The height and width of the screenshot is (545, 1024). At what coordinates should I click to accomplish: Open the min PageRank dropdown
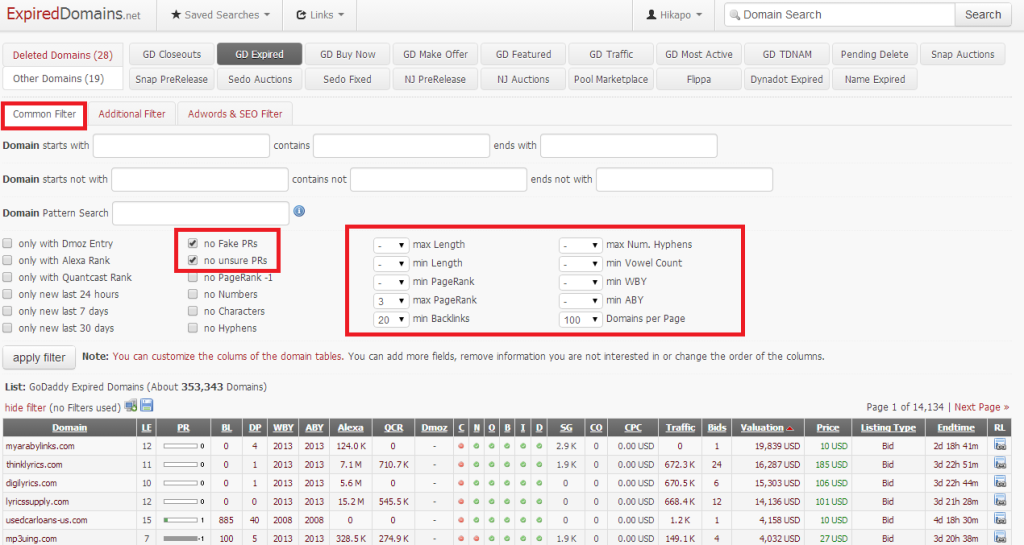(x=391, y=283)
